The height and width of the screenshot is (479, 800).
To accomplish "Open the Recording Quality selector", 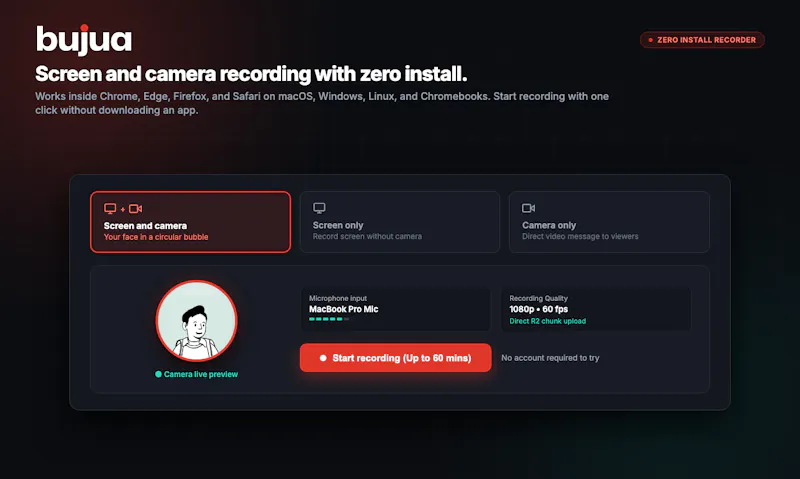I will coord(596,309).
